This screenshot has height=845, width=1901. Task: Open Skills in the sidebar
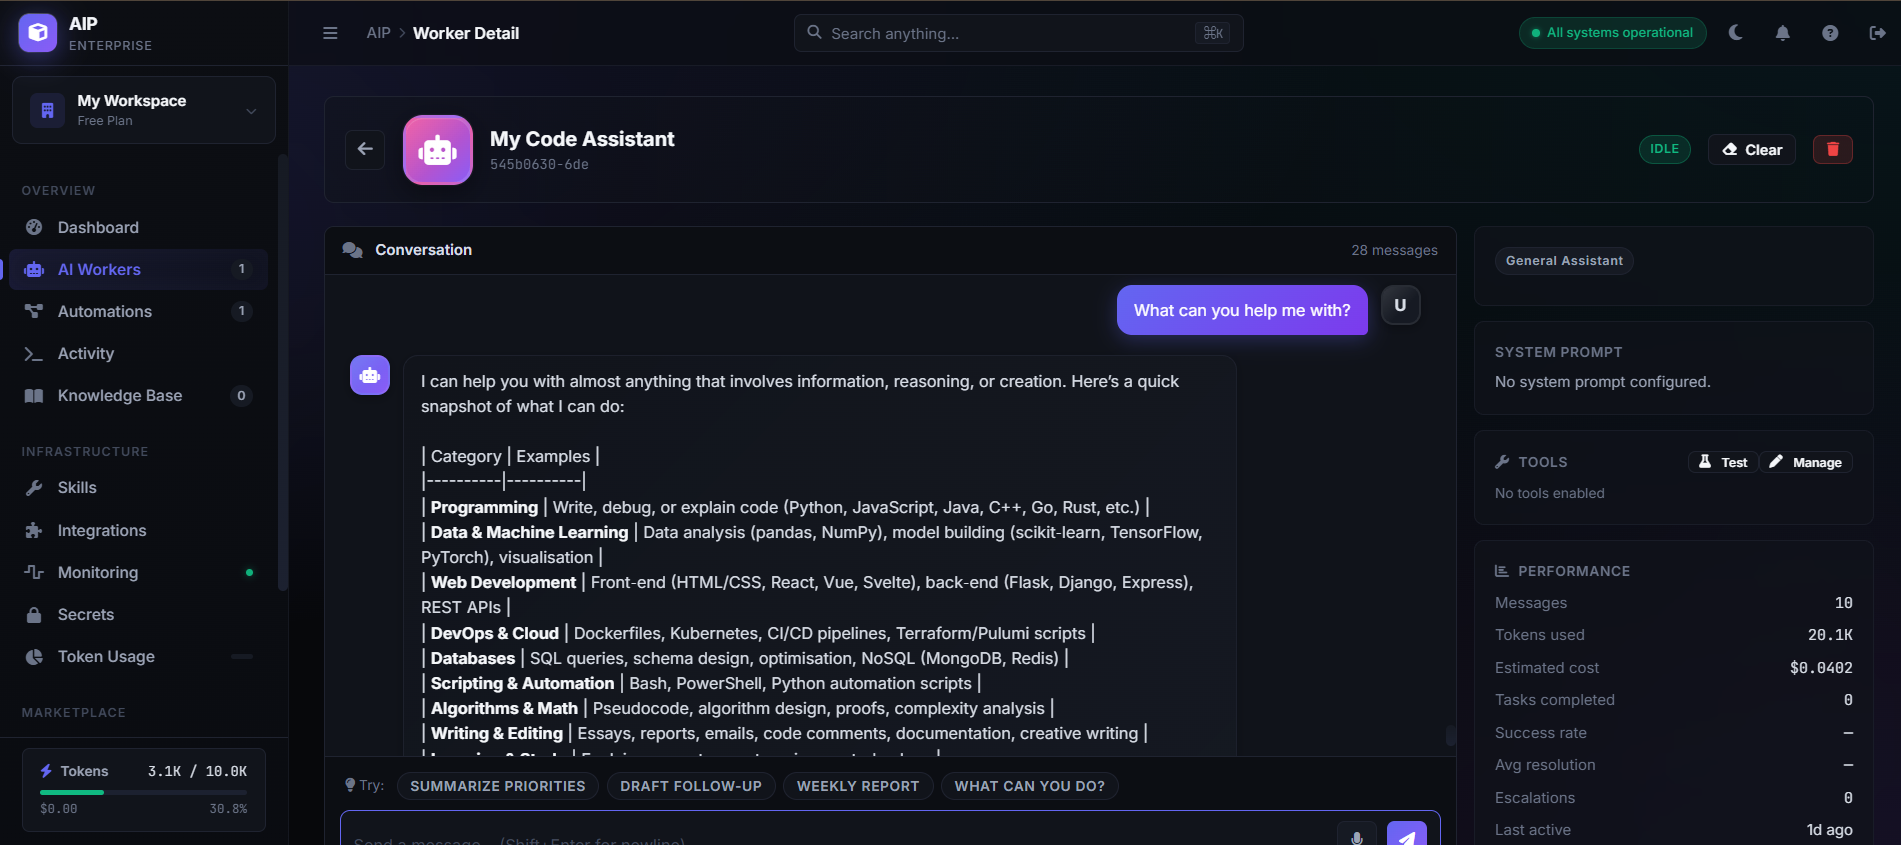[x=139, y=487]
